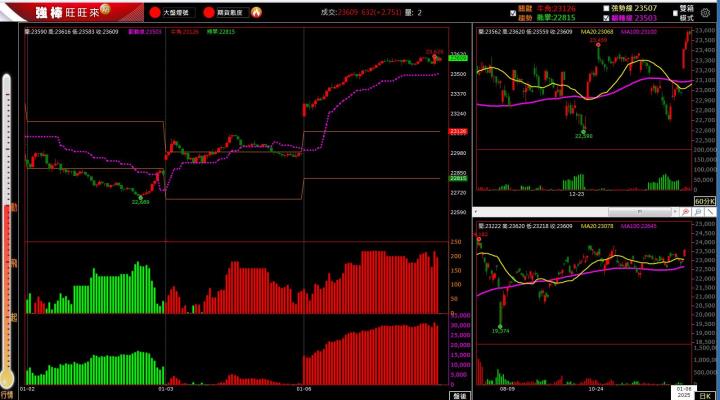Click the scrollbar left arrow
This screenshot has height=400, width=720.
476,212
